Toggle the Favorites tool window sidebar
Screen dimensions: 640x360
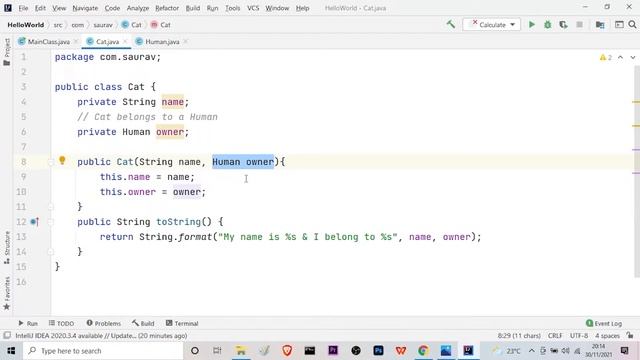pyautogui.click(x=7, y=293)
